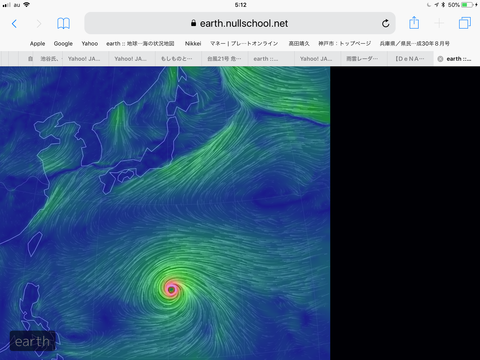Show all tabs overview icon
This screenshot has height=360, width=480.
pos(465,23)
